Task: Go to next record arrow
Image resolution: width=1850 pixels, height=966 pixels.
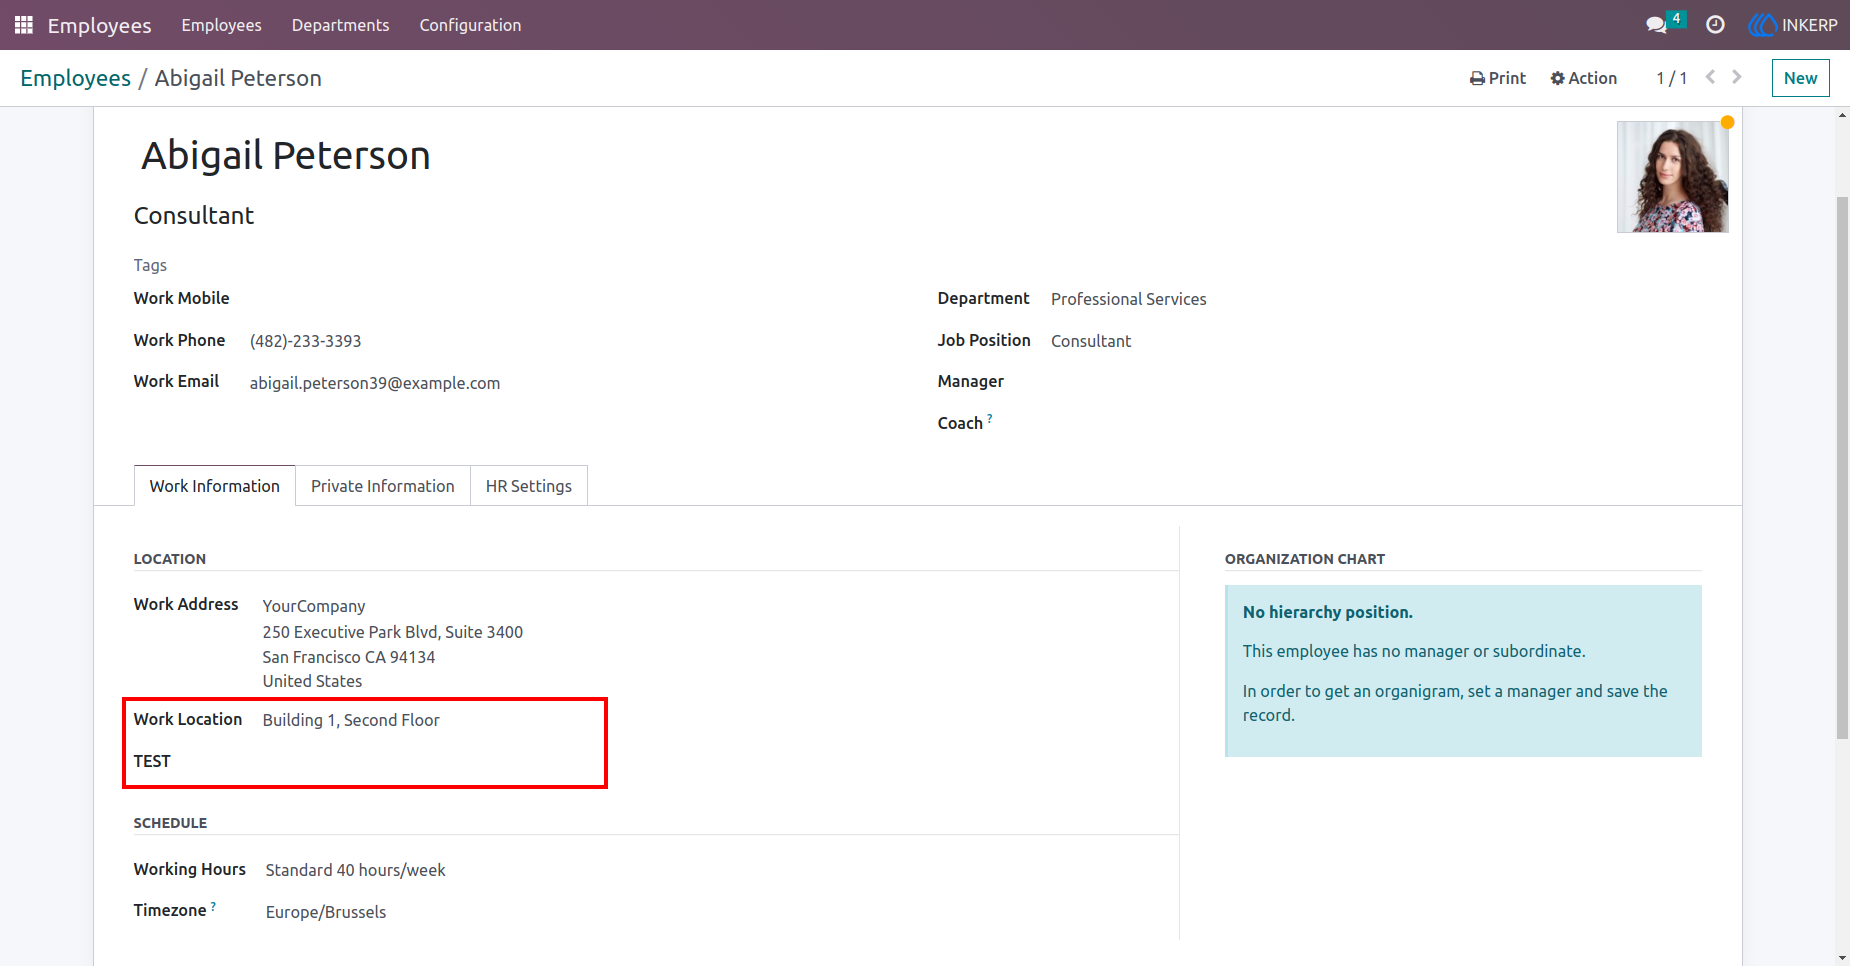Action: (1737, 77)
